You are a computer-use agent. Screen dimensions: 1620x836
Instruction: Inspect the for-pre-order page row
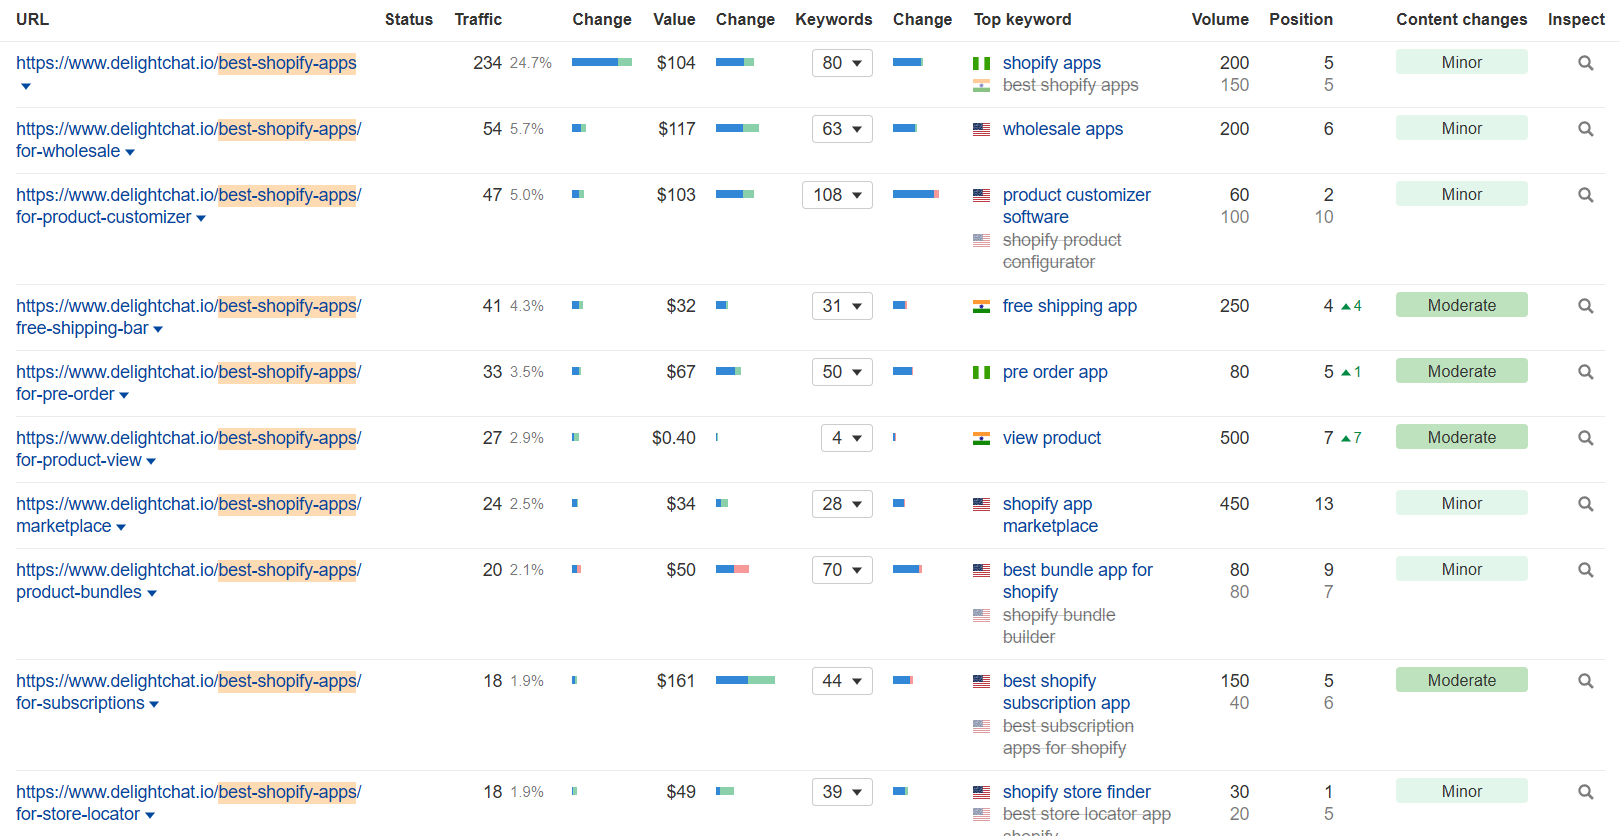click(x=1585, y=372)
